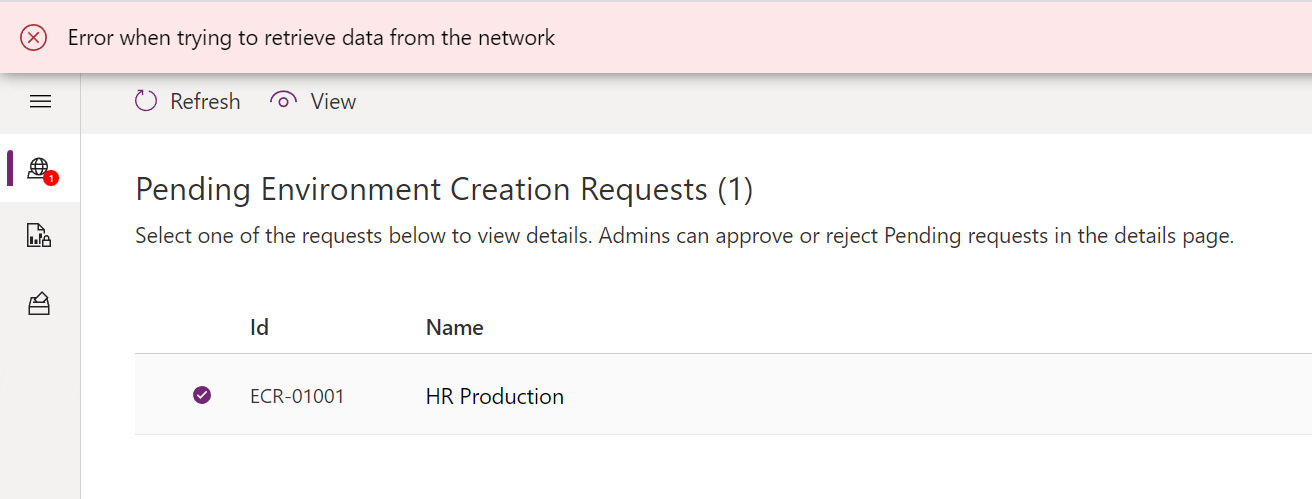Click the description text about approving Pending requests

tap(685, 237)
